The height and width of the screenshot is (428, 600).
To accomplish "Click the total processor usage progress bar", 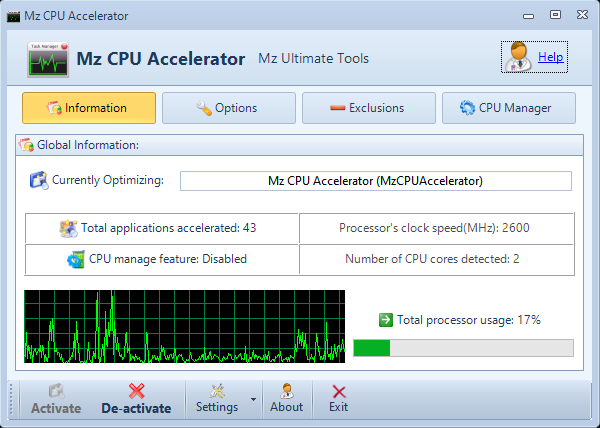I will (463, 348).
